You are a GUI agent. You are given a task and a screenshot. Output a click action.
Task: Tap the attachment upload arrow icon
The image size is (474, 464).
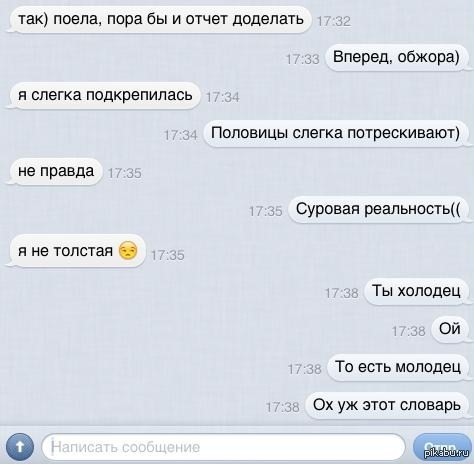(x=20, y=446)
